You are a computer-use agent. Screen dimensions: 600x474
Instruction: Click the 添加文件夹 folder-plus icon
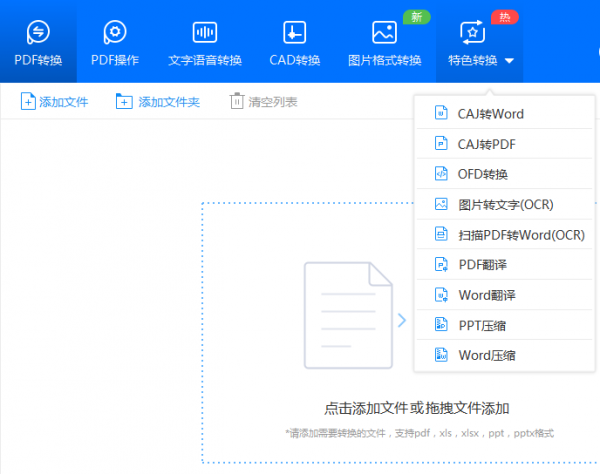click(124, 101)
